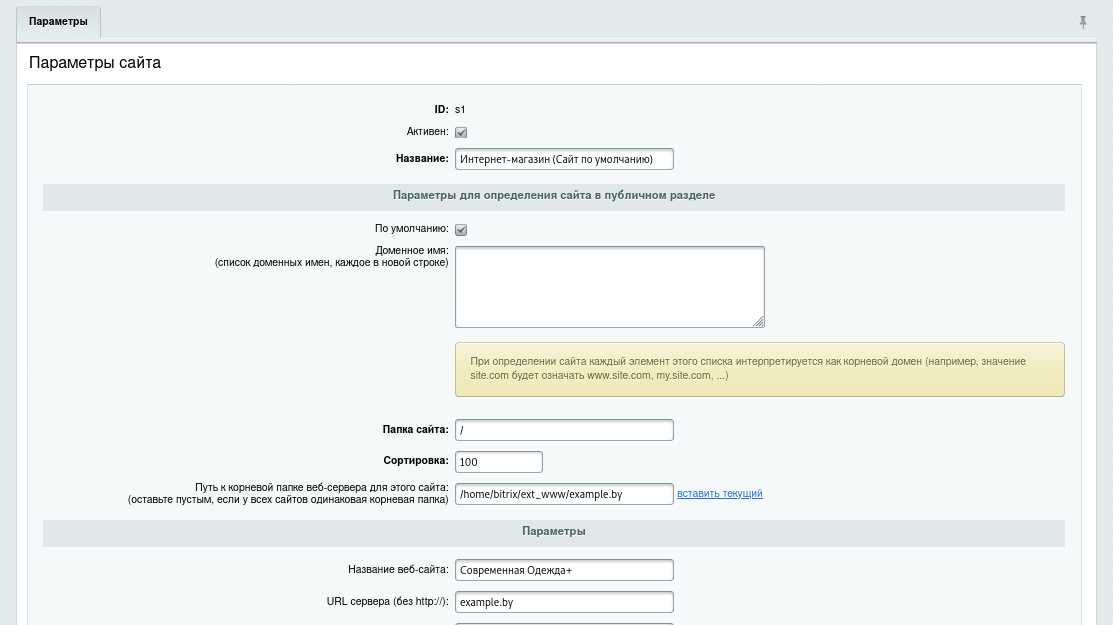Image resolution: width=1113 pixels, height=625 pixels.
Task: Click the Параметры сайта page heading
Action: click(x=95, y=63)
